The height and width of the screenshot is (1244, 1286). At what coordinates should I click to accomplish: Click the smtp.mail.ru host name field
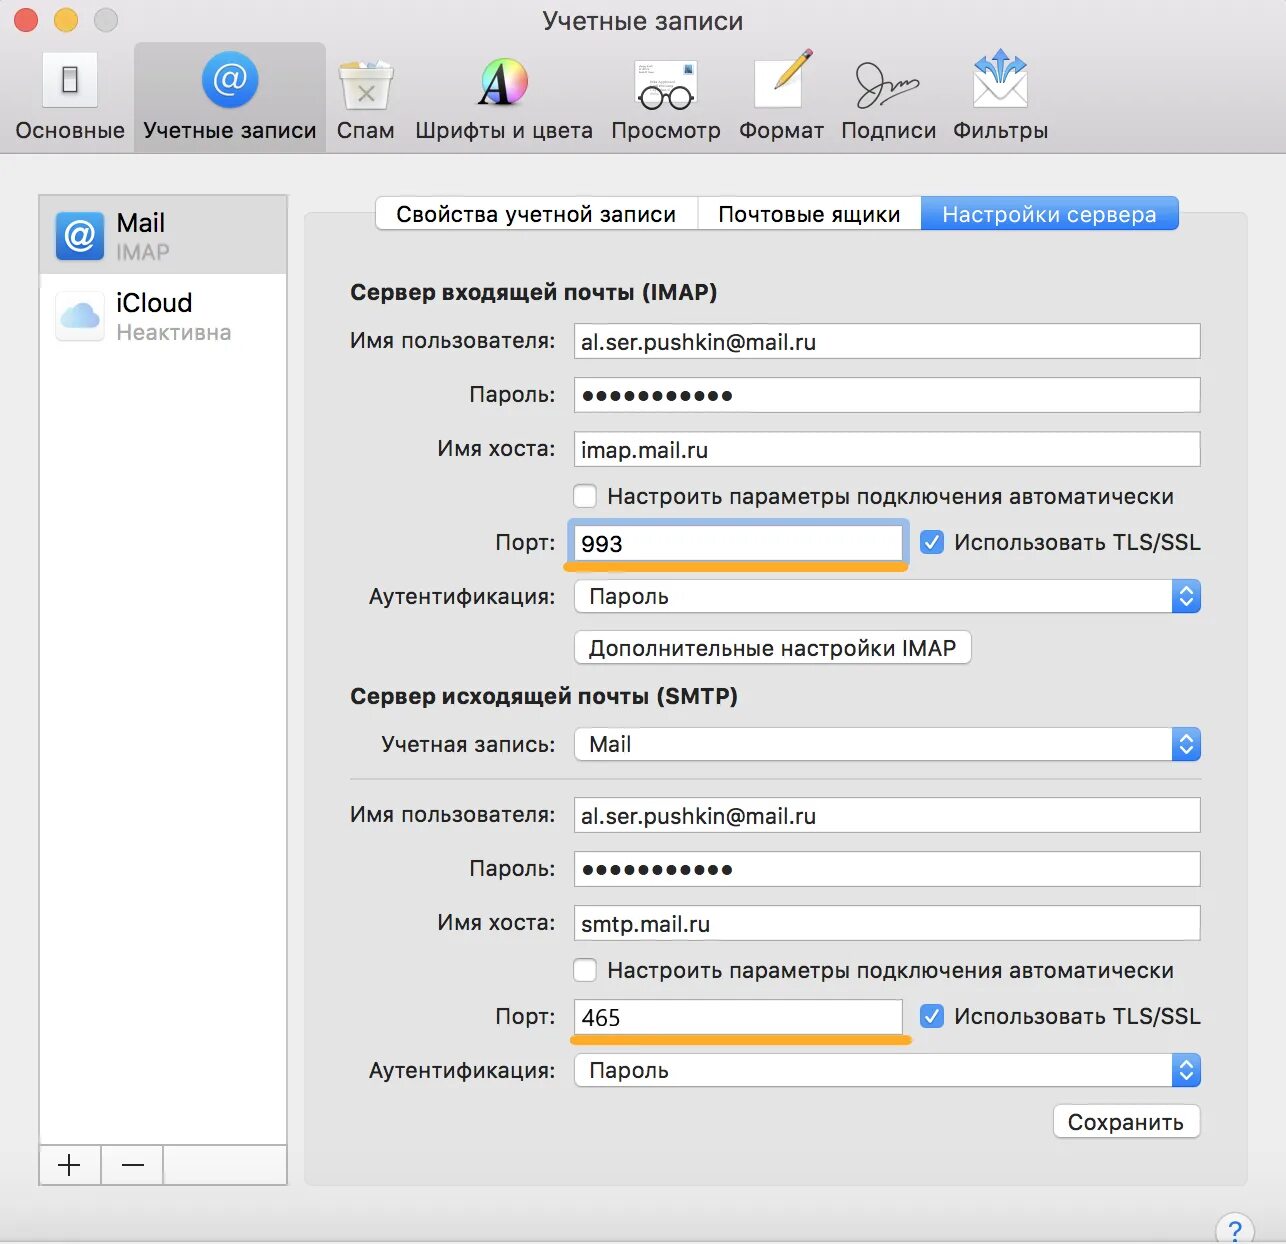coord(887,923)
